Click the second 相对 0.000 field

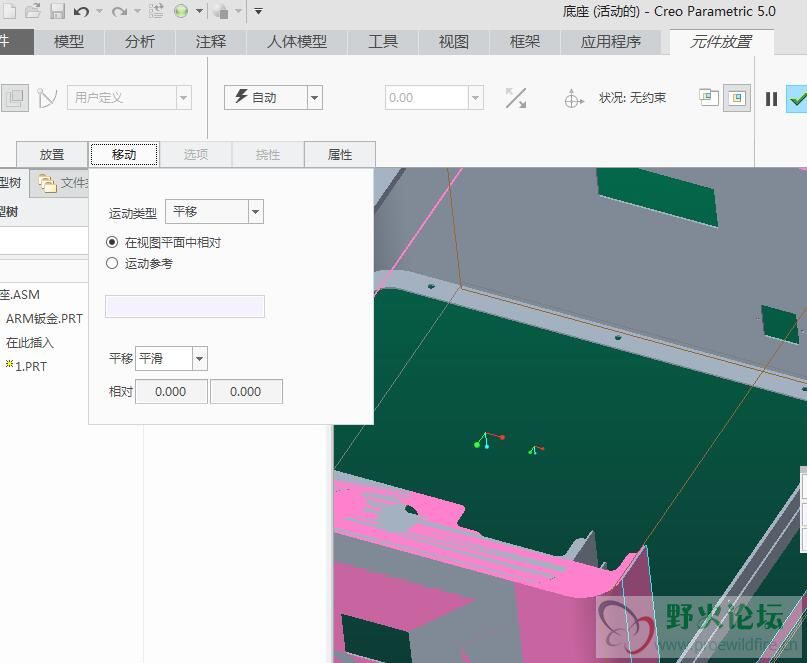(x=247, y=392)
